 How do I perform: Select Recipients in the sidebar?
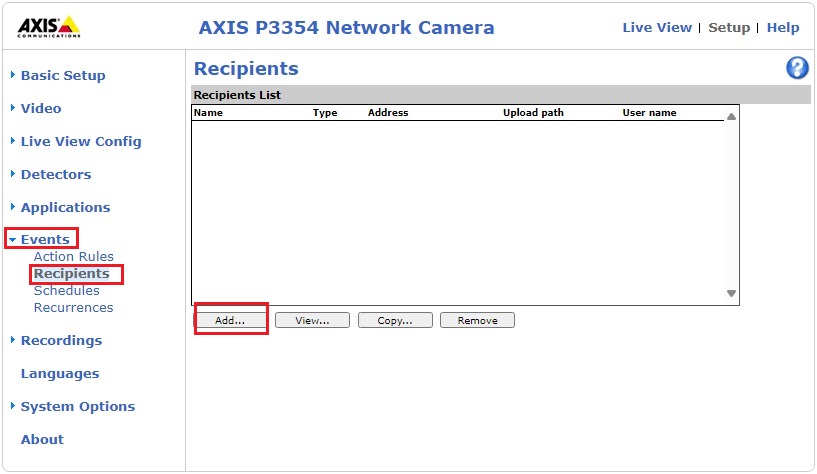pos(71,274)
